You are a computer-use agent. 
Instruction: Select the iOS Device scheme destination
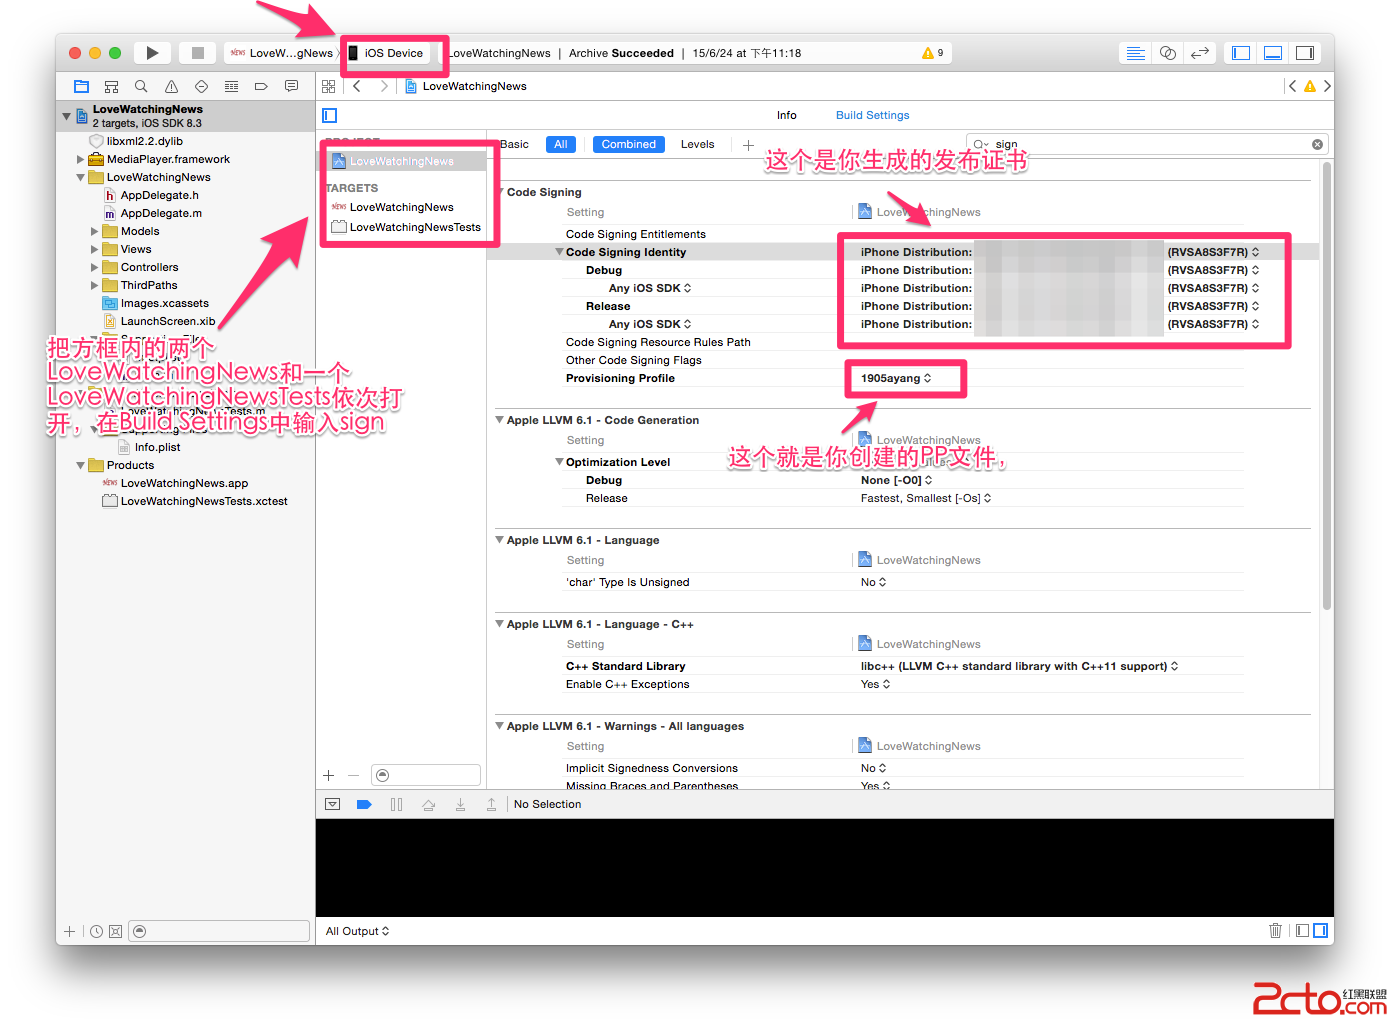coord(387,53)
